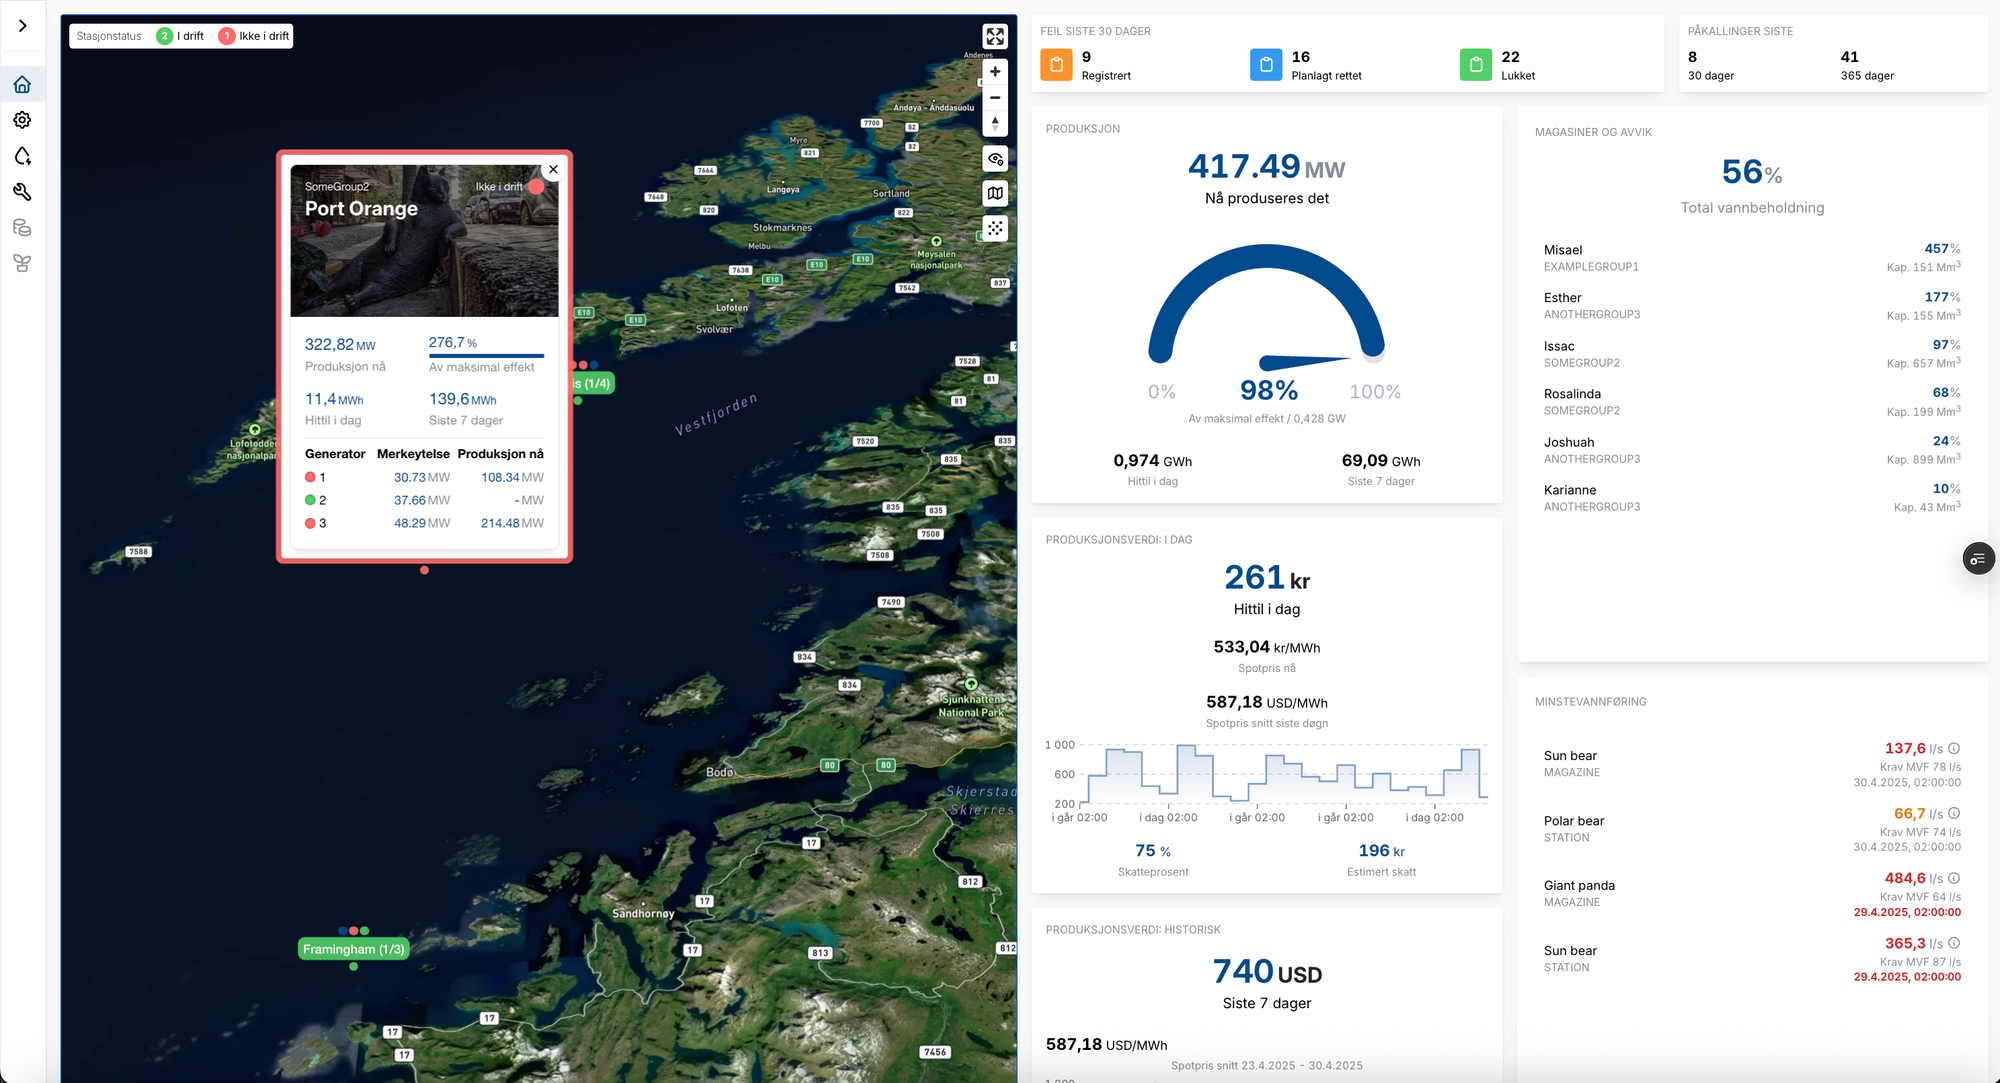2000x1083 pixels.
Task: Expand the left sidebar with chevron arrow
Action: point(22,26)
